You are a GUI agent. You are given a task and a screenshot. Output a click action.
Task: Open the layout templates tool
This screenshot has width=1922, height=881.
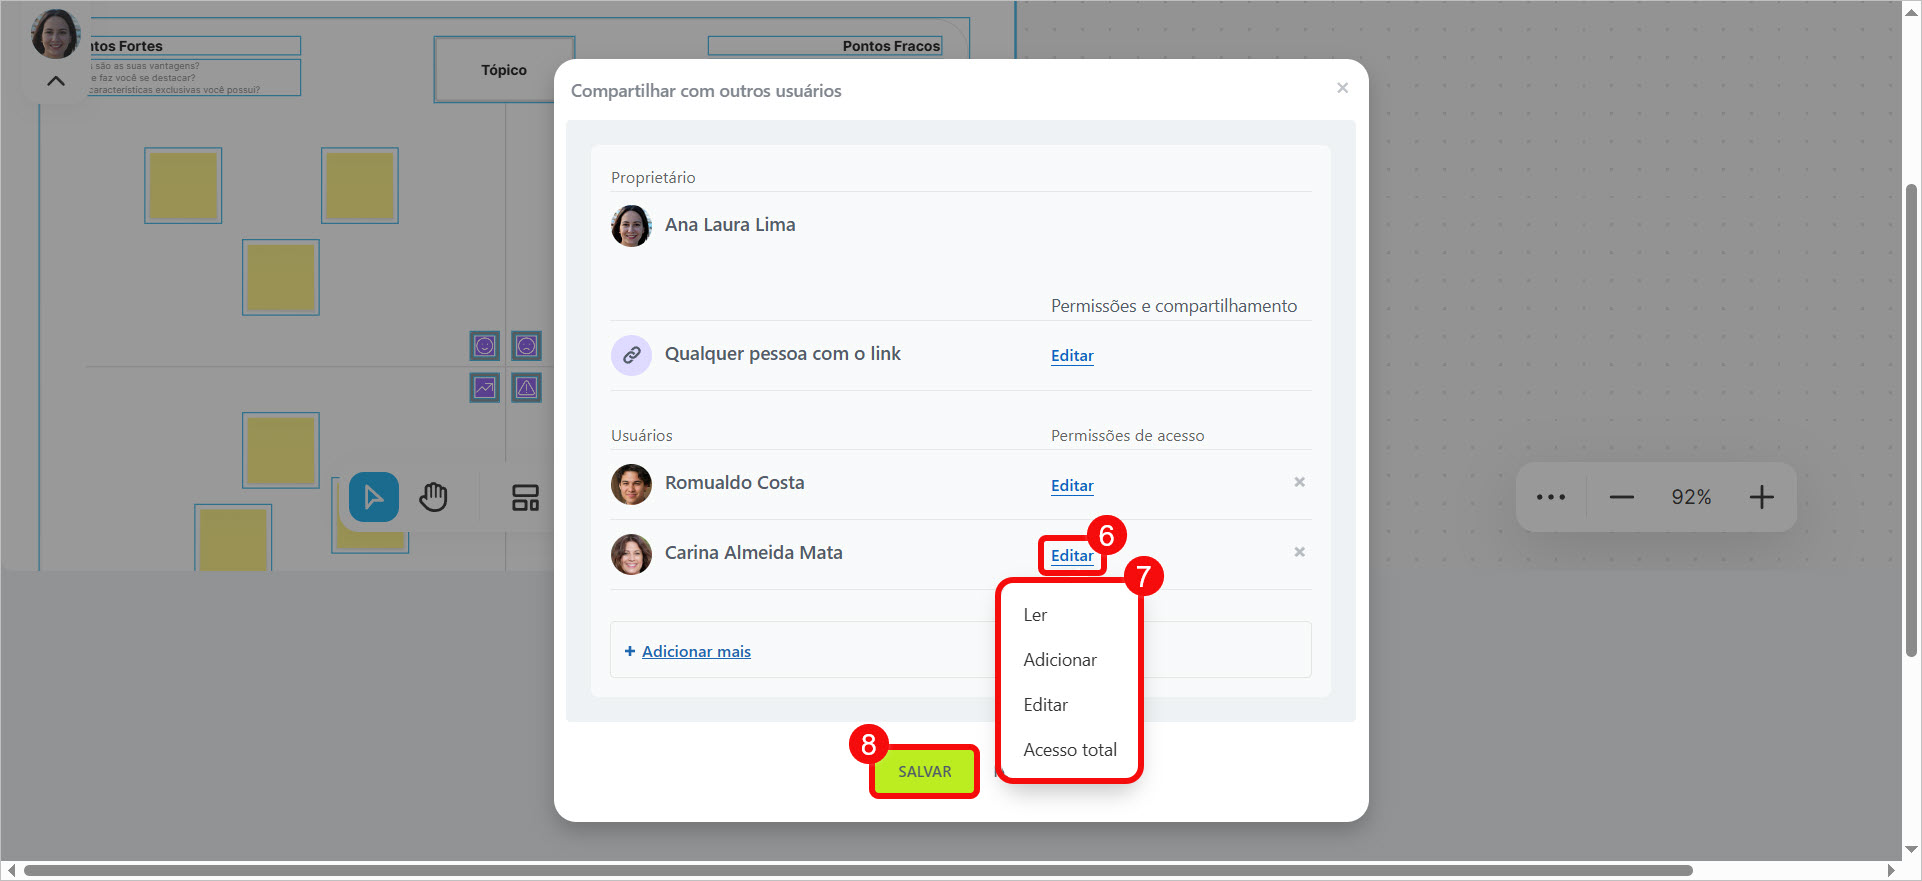pos(525,497)
